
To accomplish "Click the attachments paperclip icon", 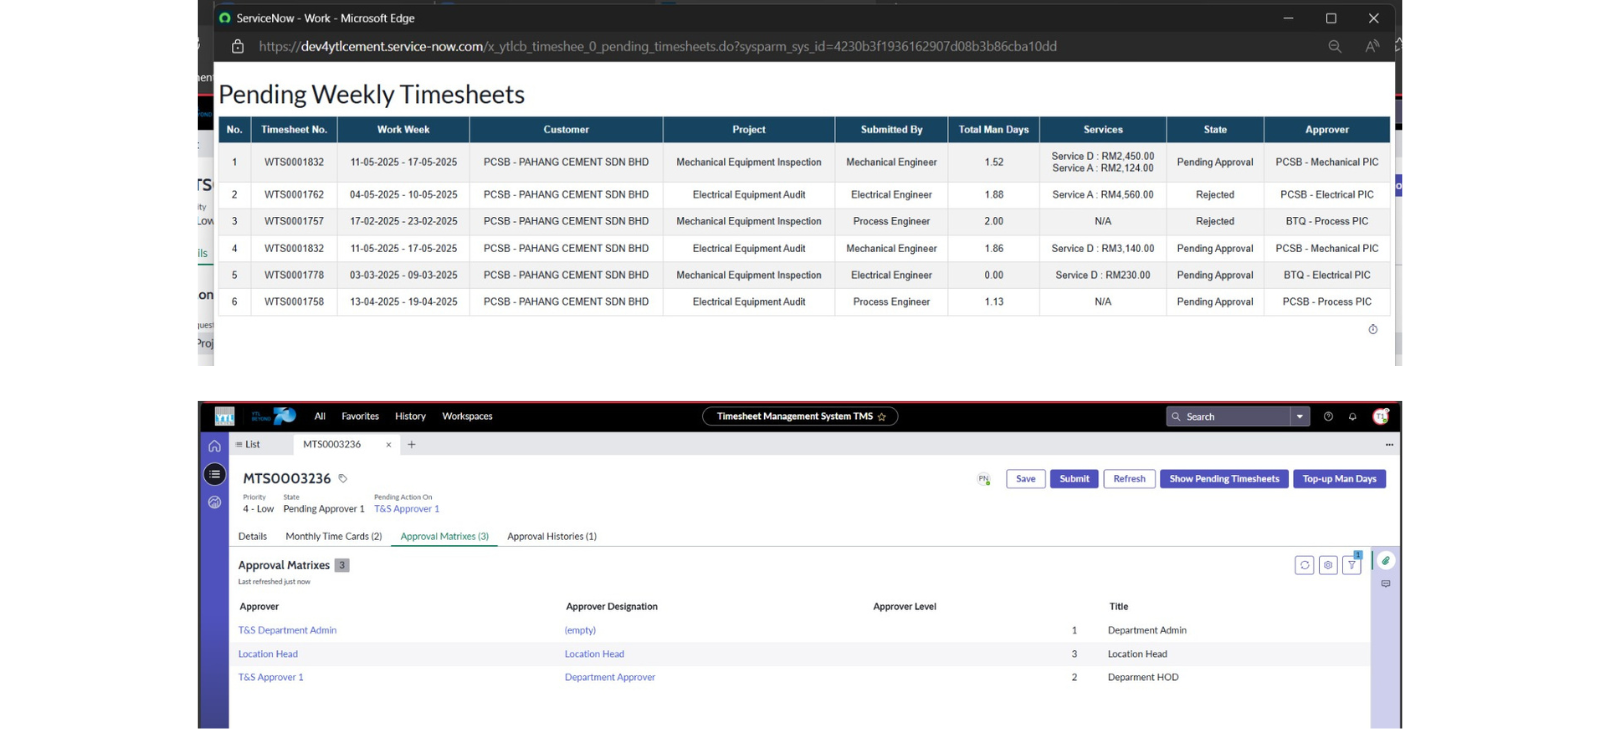I will click(x=1385, y=561).
